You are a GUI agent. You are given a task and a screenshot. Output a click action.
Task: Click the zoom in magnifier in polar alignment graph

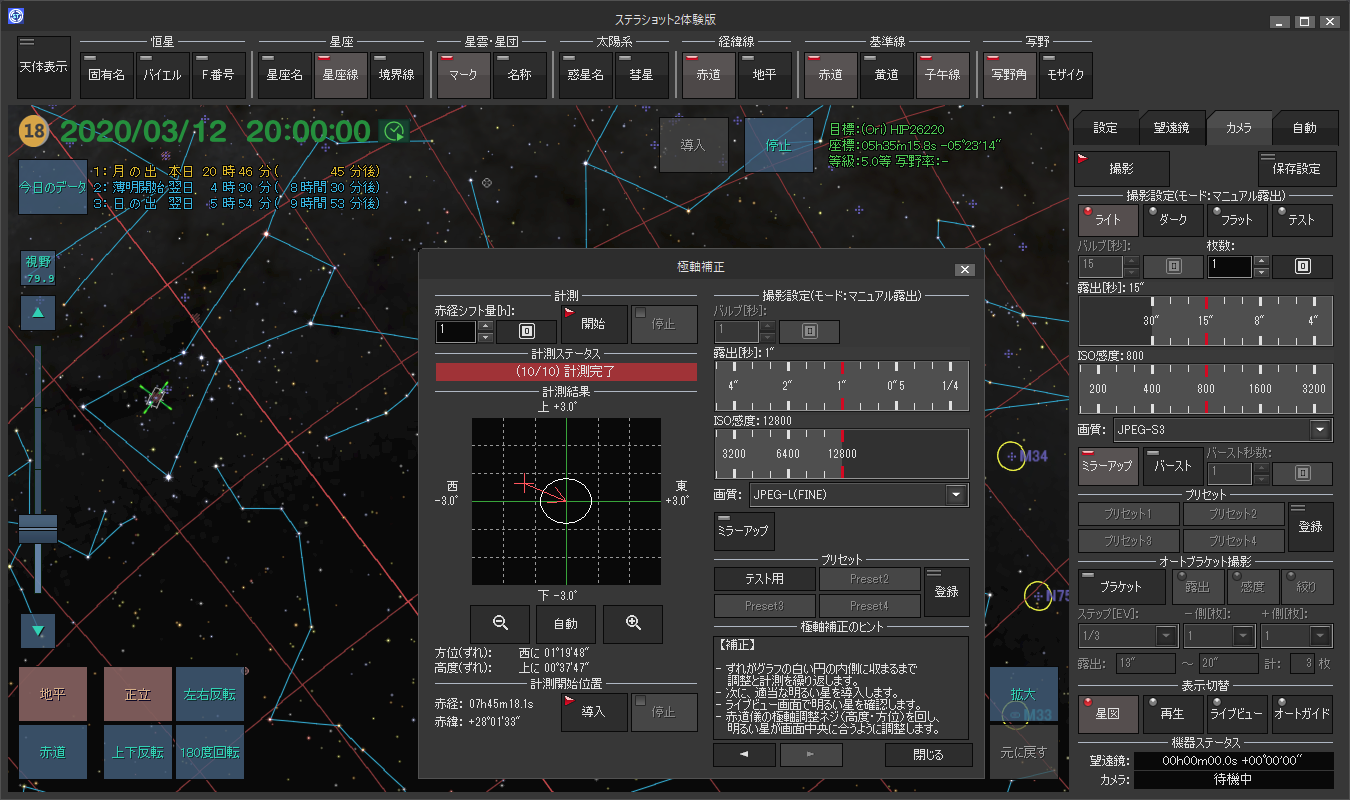tap(632, 624)
